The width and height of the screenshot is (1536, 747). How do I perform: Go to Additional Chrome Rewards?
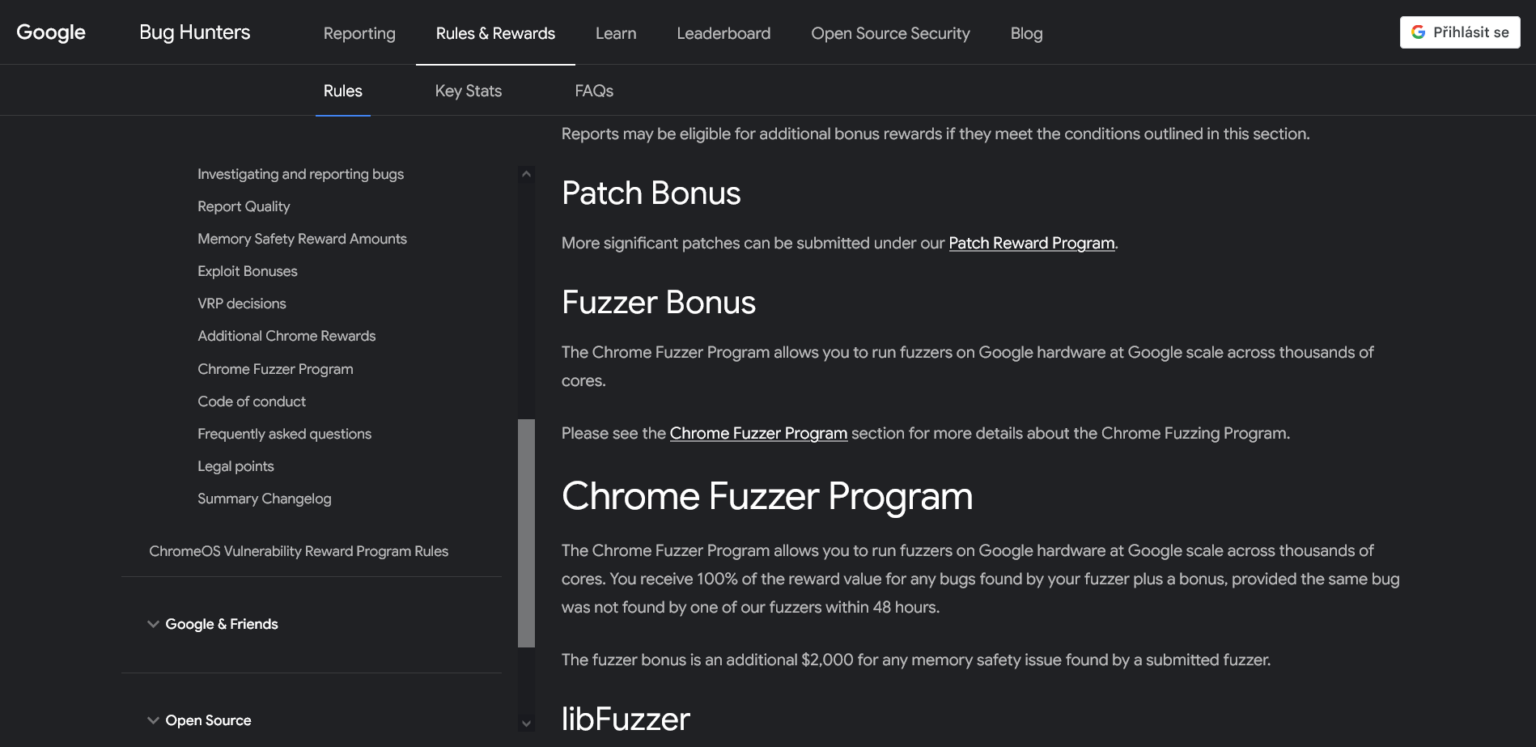[x=286, y=336]
